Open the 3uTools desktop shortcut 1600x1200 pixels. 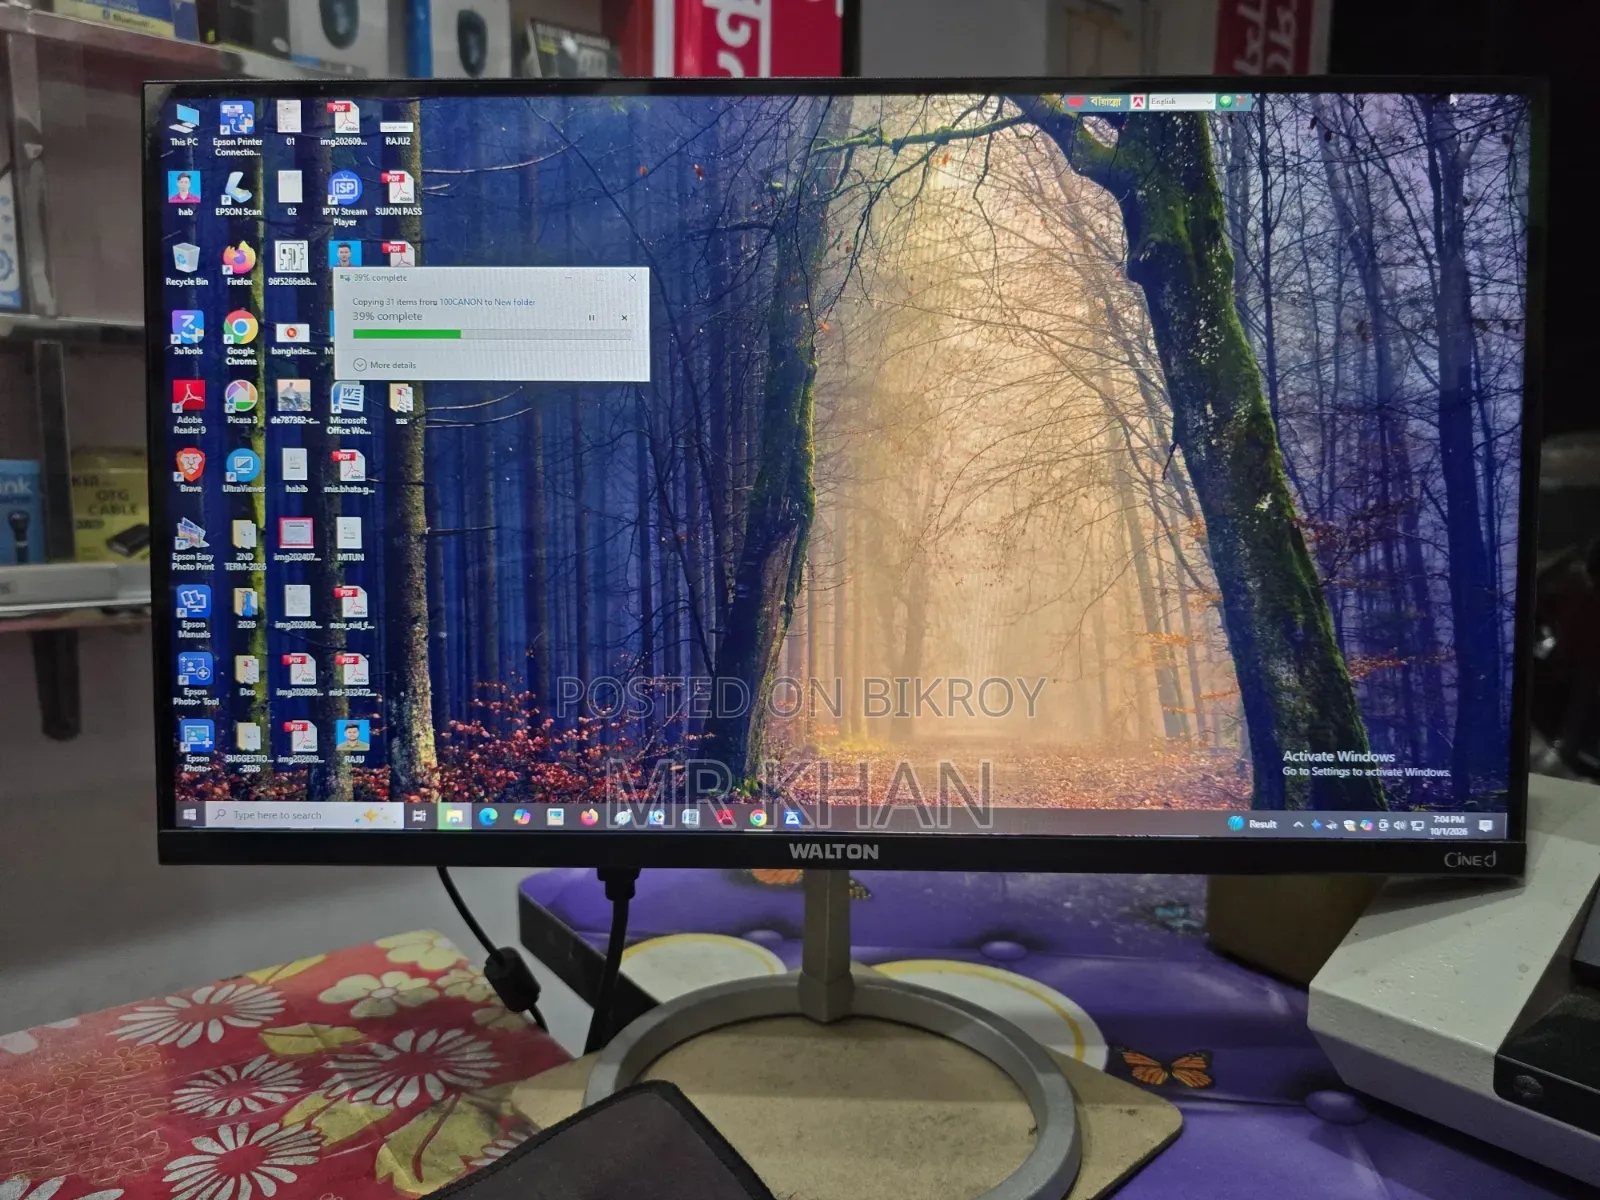[x=188, y=333]
